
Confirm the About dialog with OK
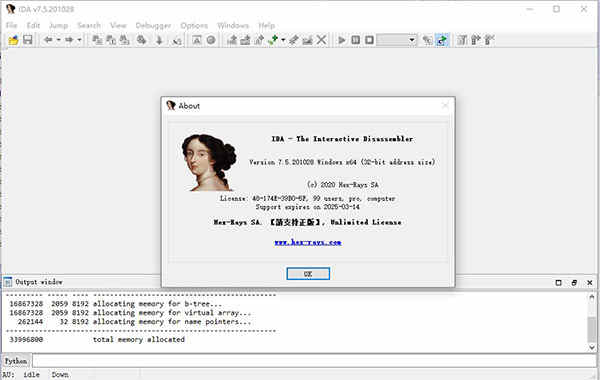(x=308, y=274)
